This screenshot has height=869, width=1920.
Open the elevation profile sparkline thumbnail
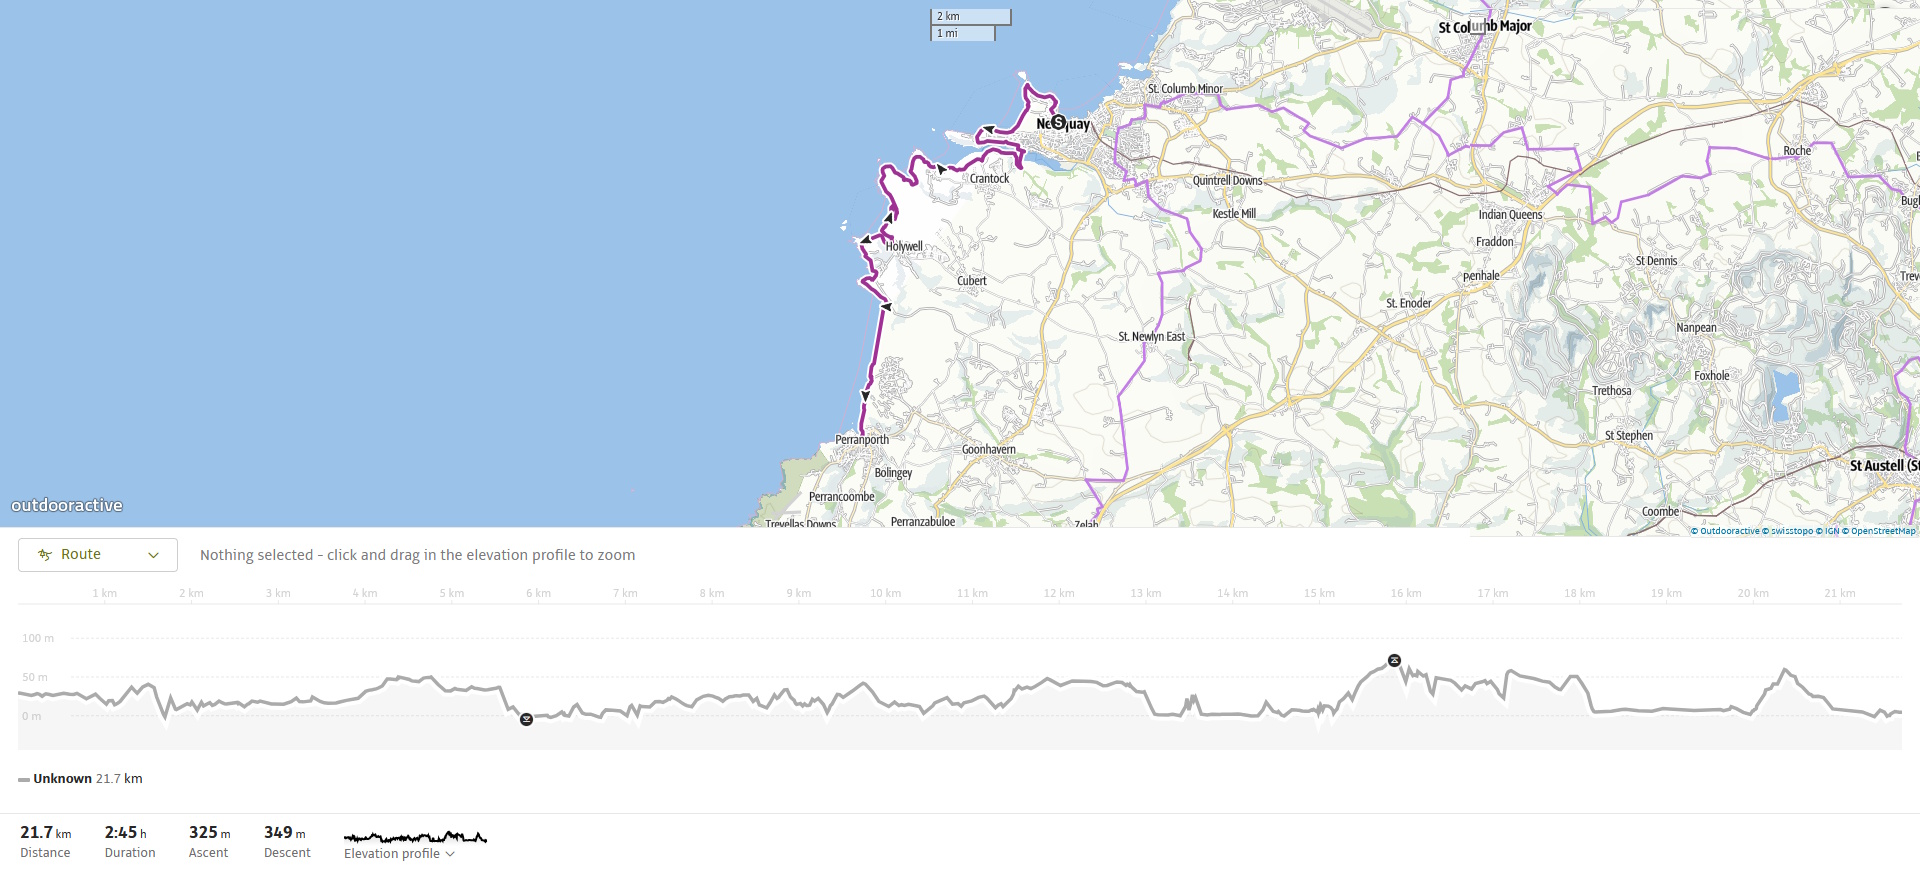(415, 836)
